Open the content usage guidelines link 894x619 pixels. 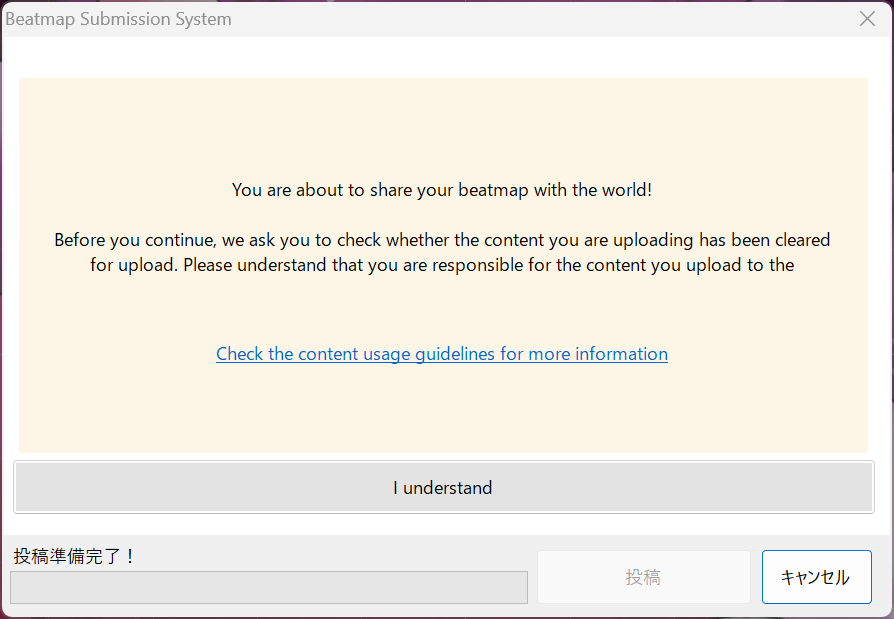441,354
